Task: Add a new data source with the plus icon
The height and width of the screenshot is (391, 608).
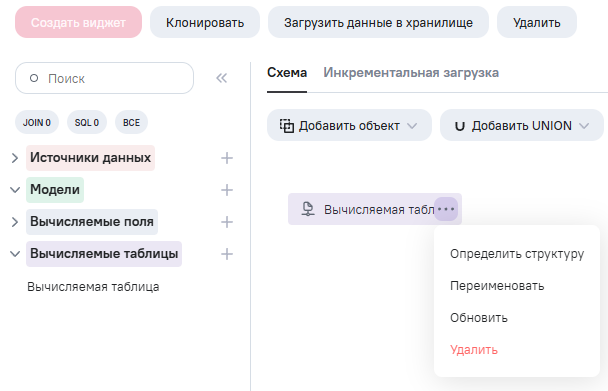Action: click(227, 158)
